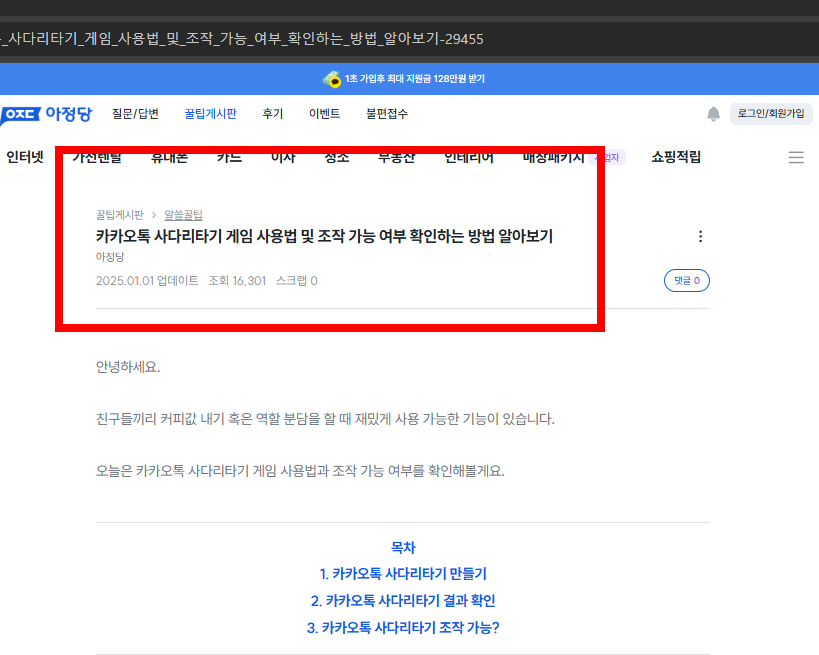This screenshot has width=819, height=655.
Task: Switch to the 이벤트 tab
Action: pos(322,114)
